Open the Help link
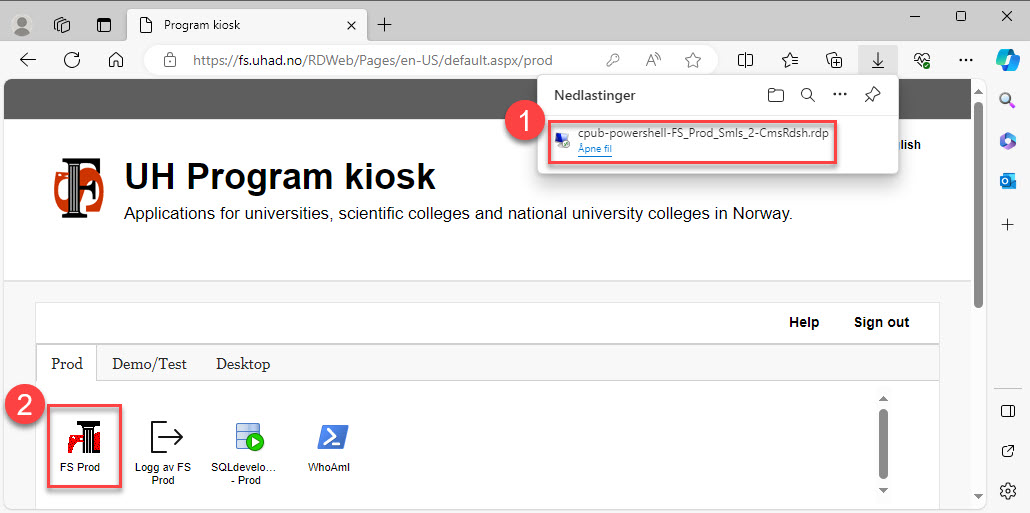 pyautogui.click(x=804, y=322)
